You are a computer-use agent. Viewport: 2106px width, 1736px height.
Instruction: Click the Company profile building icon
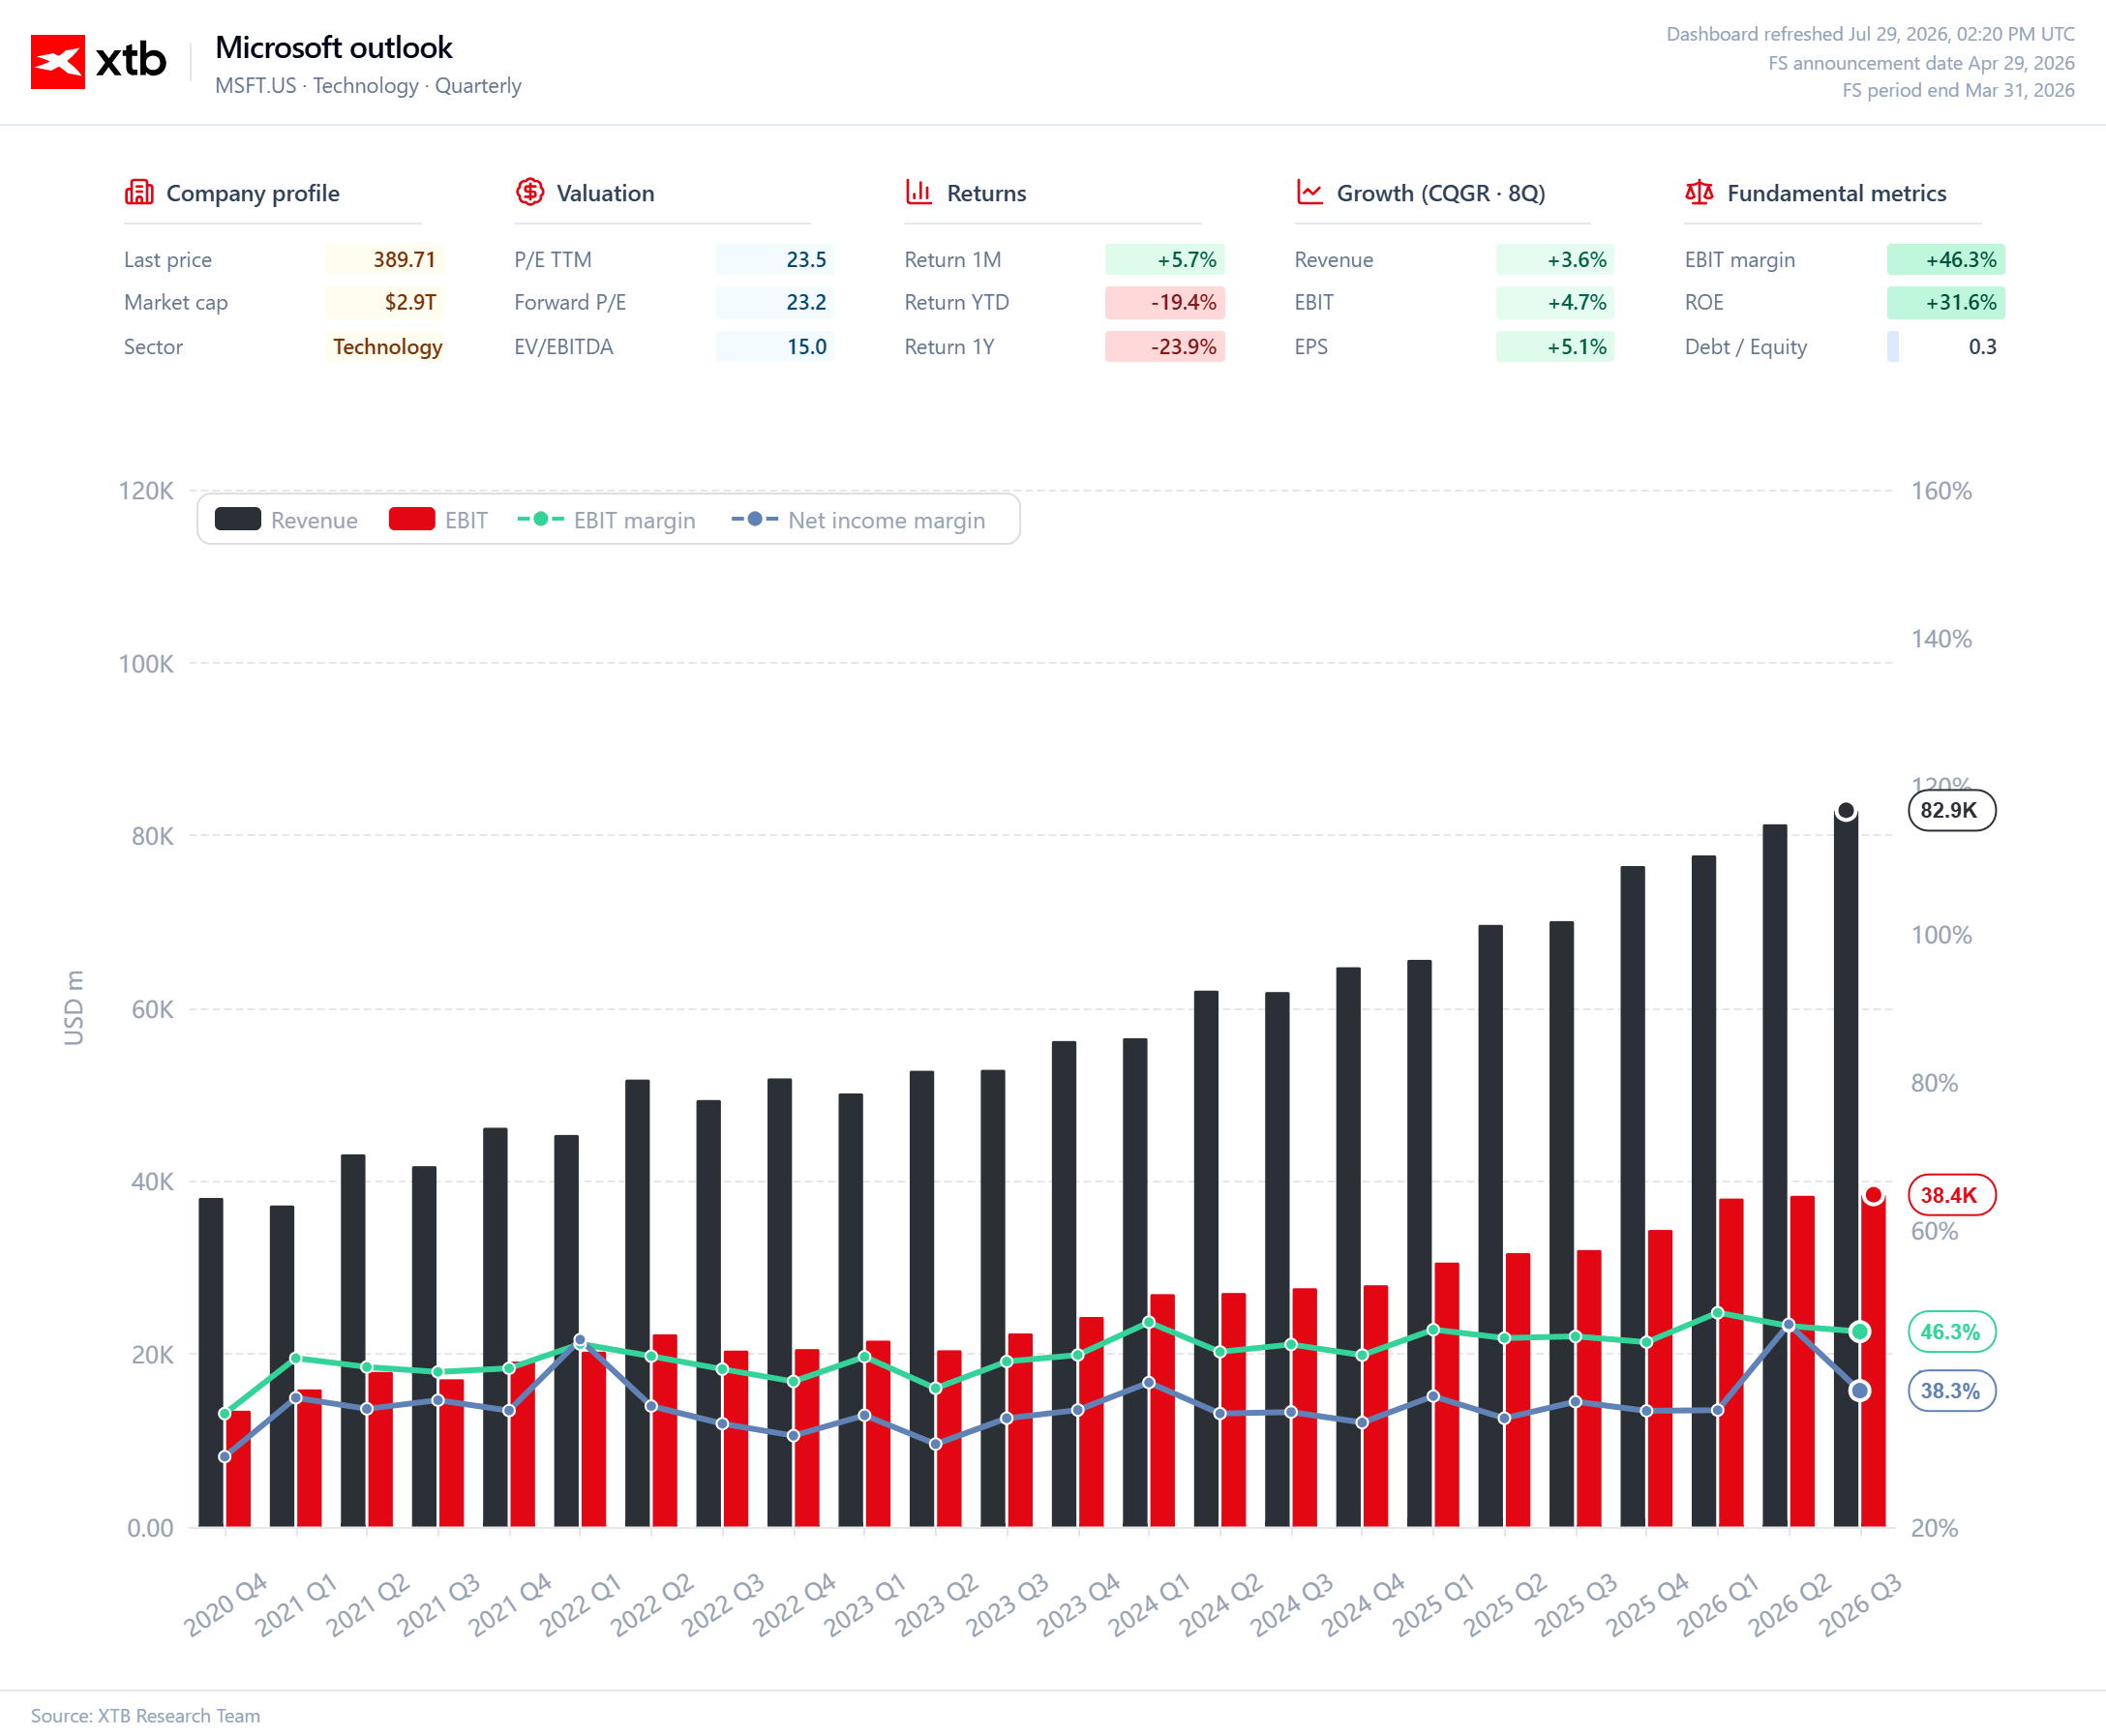coord(139,192)
